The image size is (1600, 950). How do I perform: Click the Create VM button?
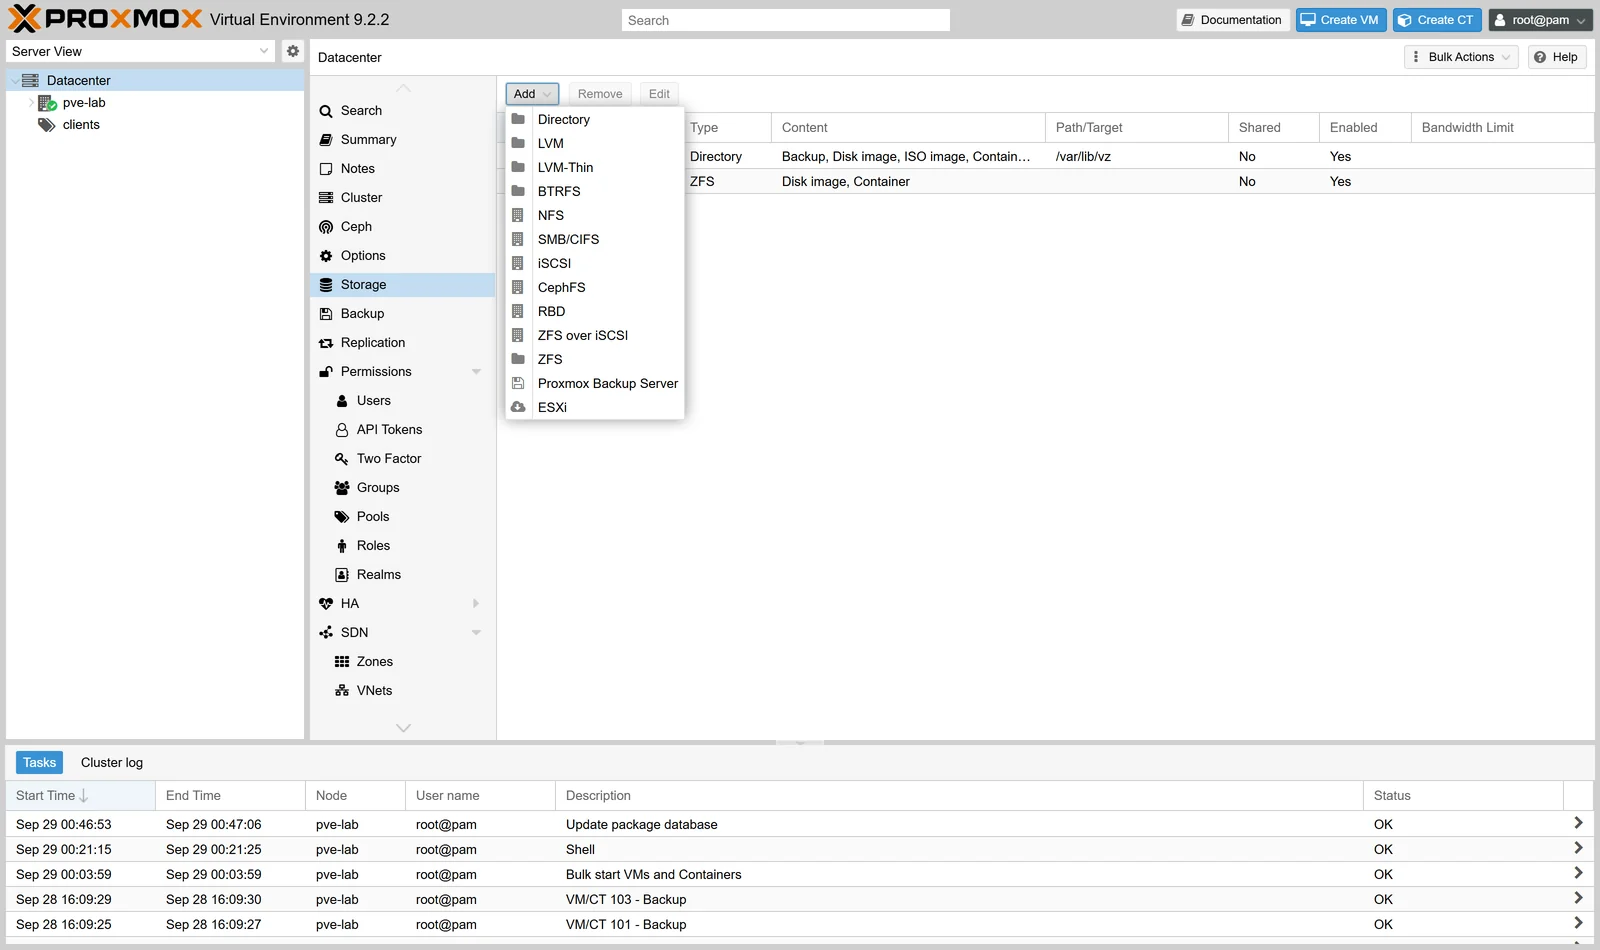coord(1340,20)
